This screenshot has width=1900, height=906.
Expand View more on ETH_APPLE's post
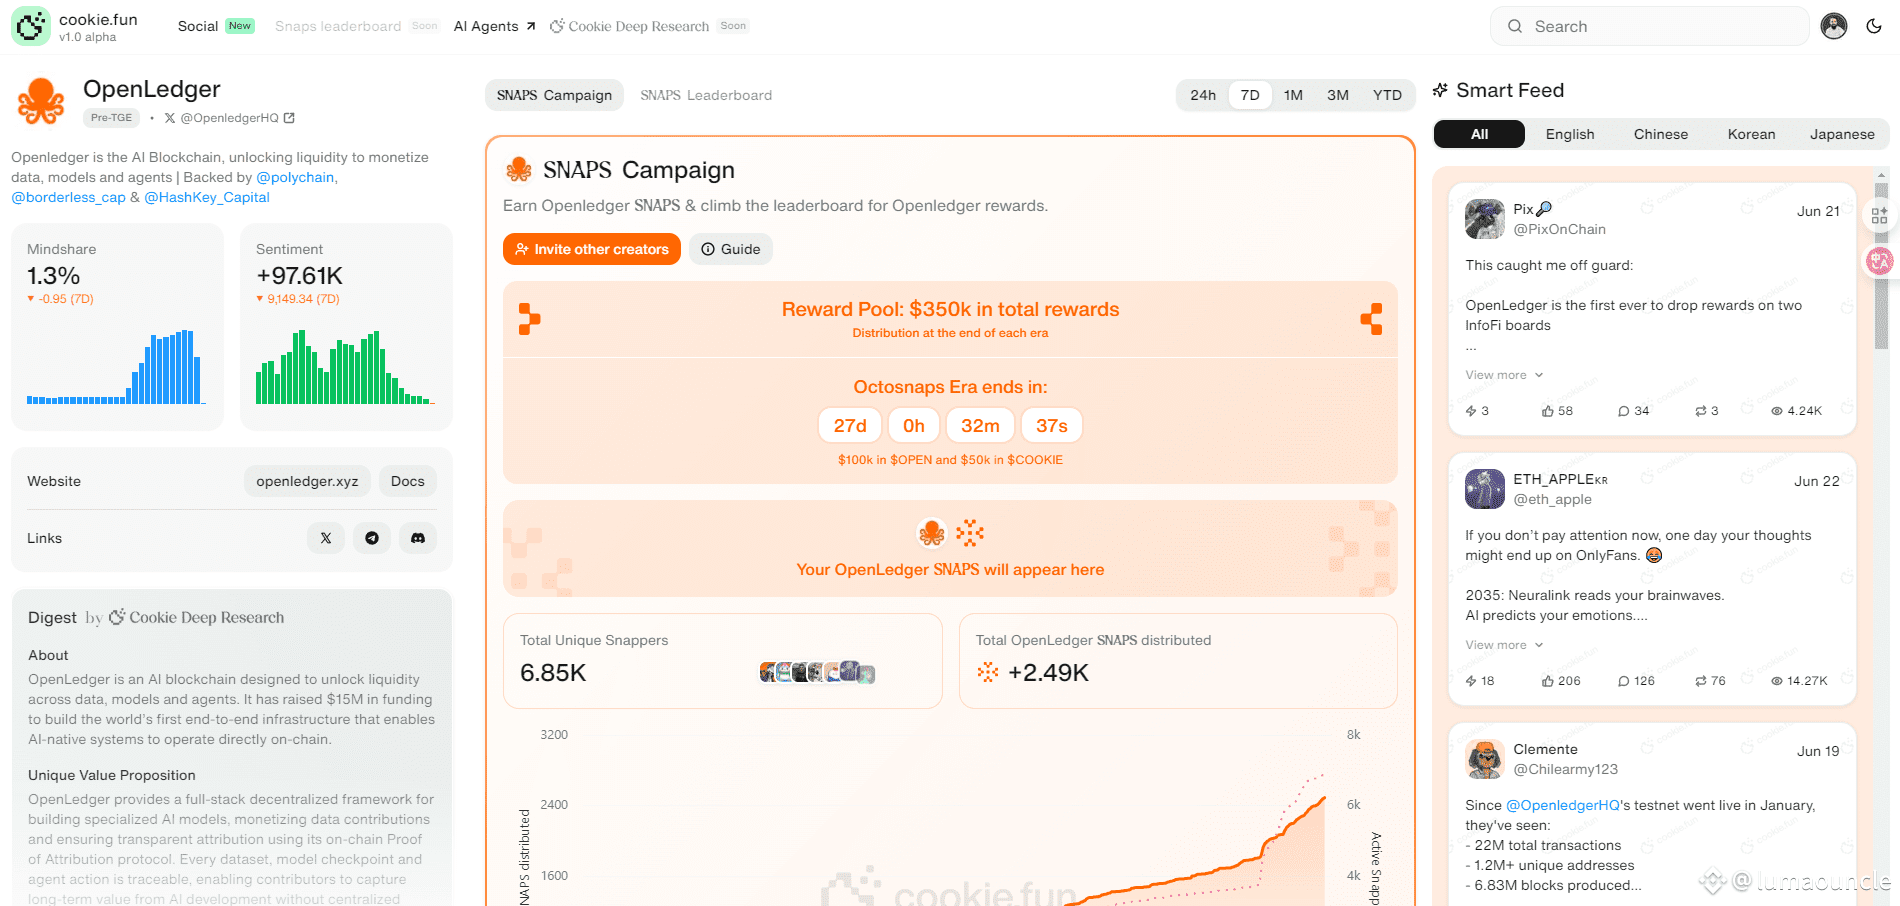(x=1504, y=645)
